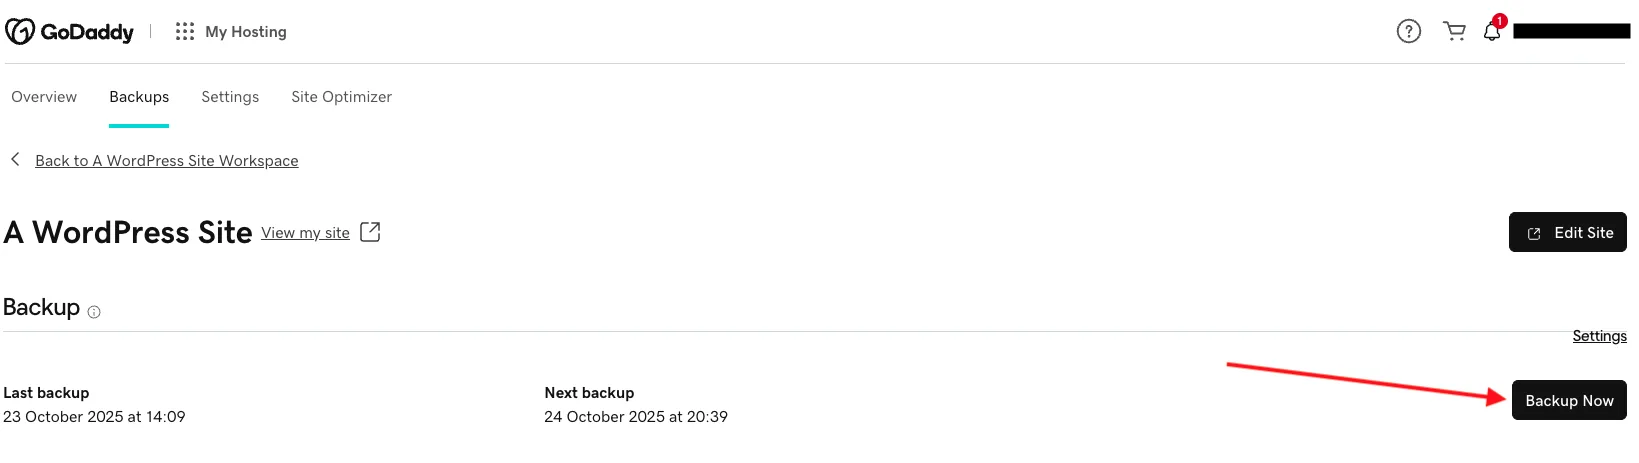Select the Backups tab

[139, 97]
